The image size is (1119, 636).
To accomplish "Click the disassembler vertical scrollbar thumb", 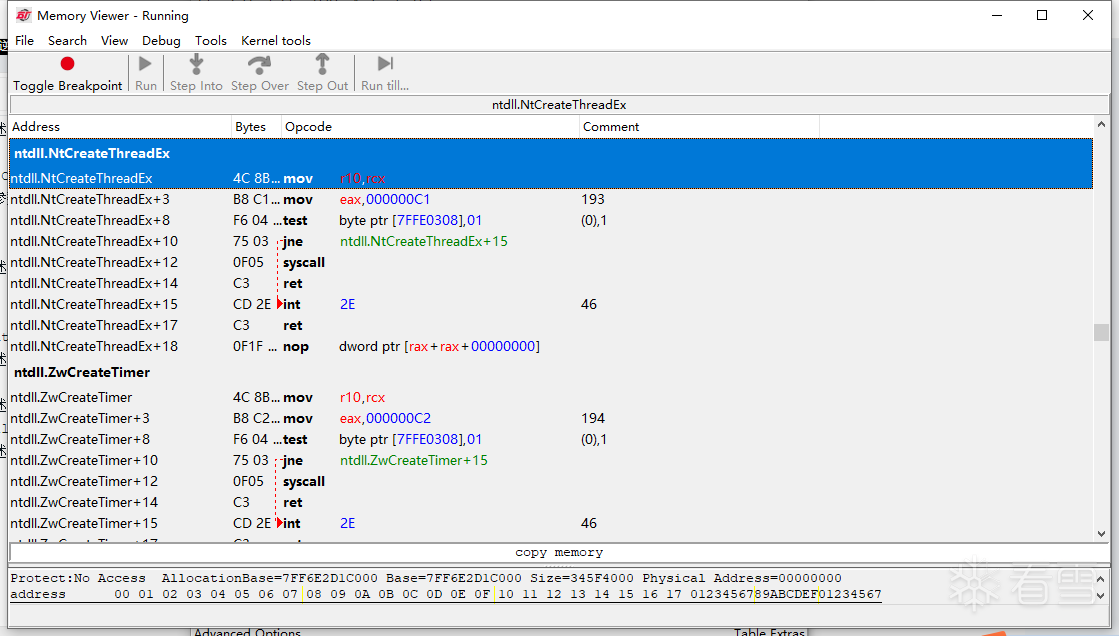I will tap(1101, 333).
